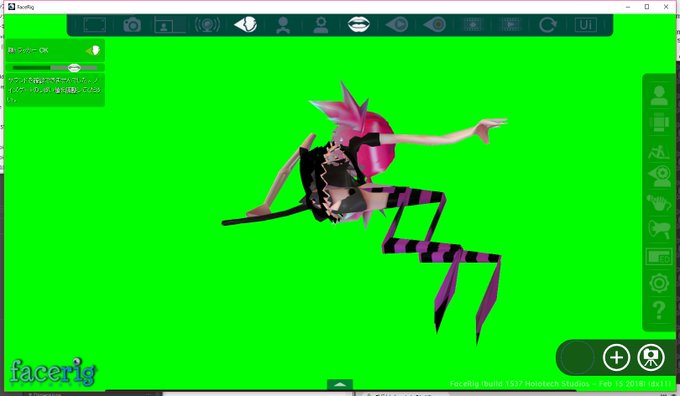
Task: Click the fullscreen frame icon in top toolbar
Action: click(95, 25)
